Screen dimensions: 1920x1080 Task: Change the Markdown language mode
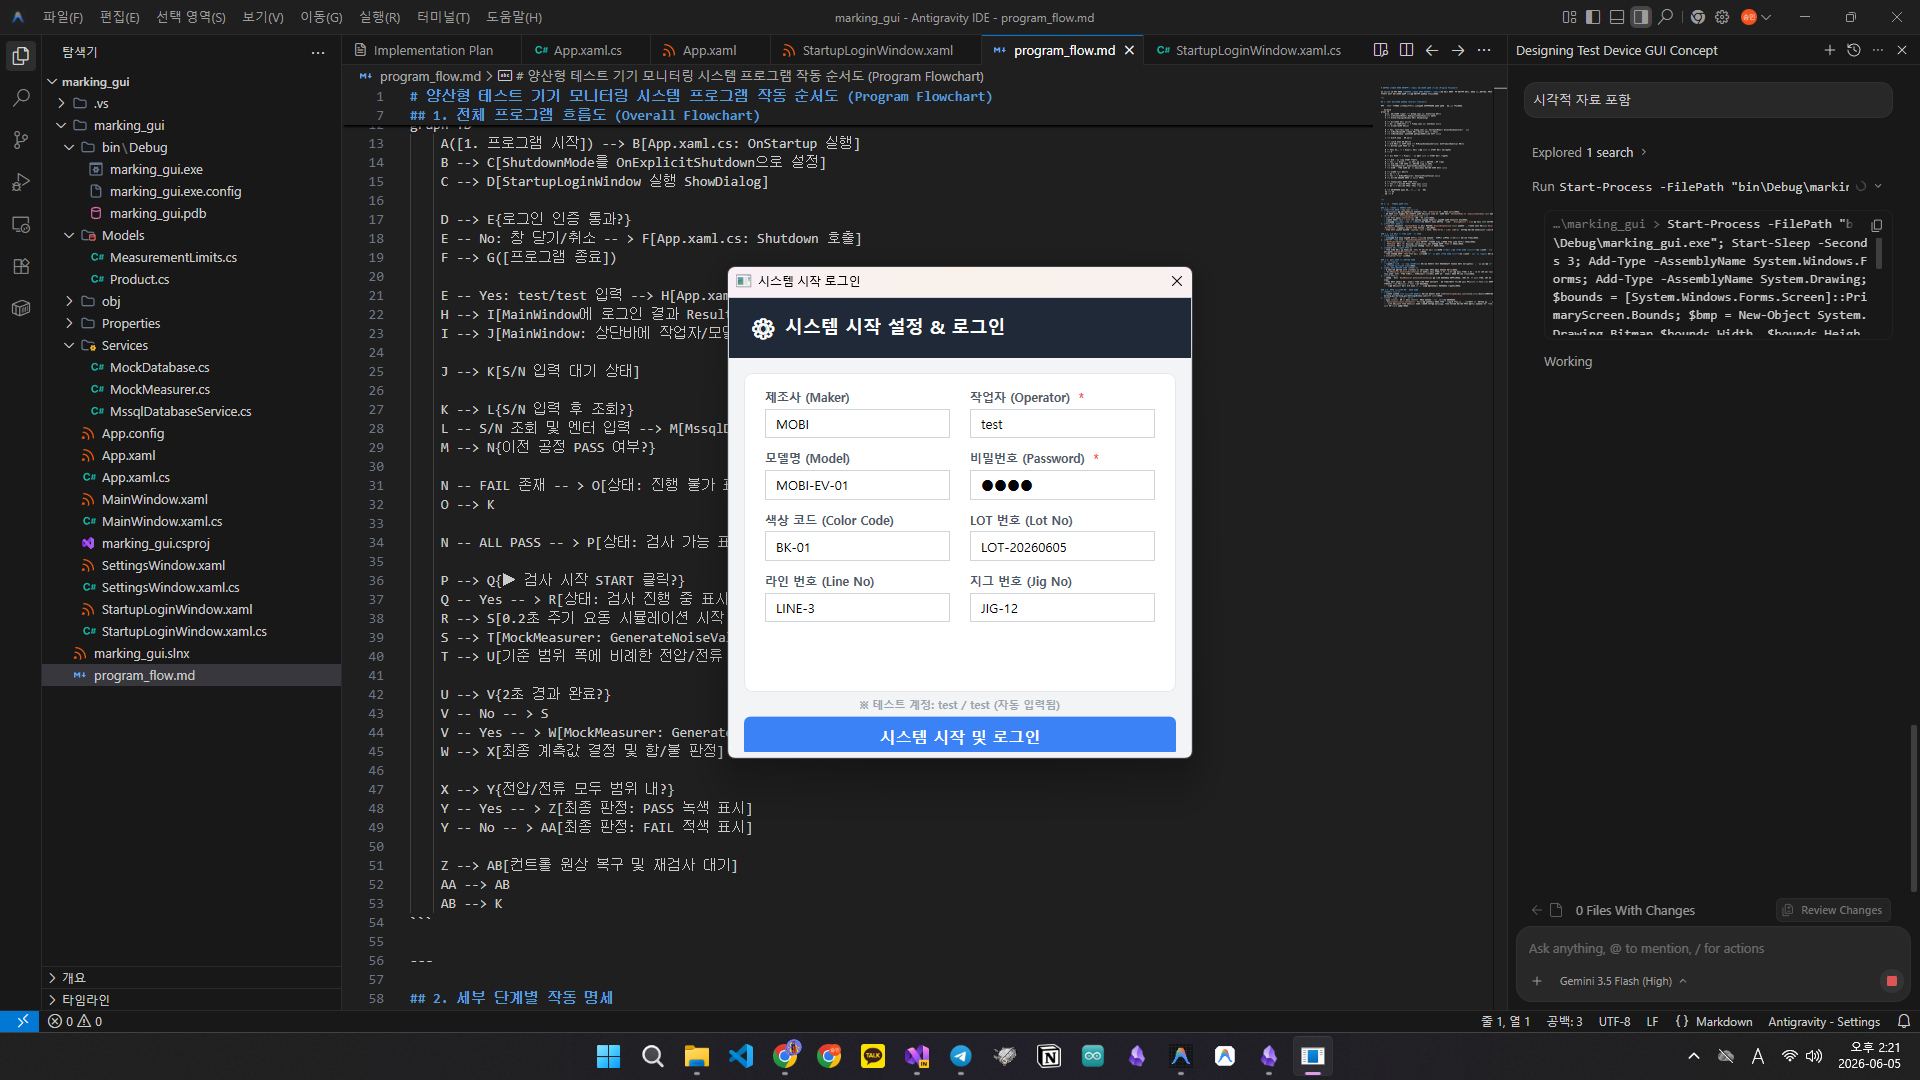click(1724, 1021)
